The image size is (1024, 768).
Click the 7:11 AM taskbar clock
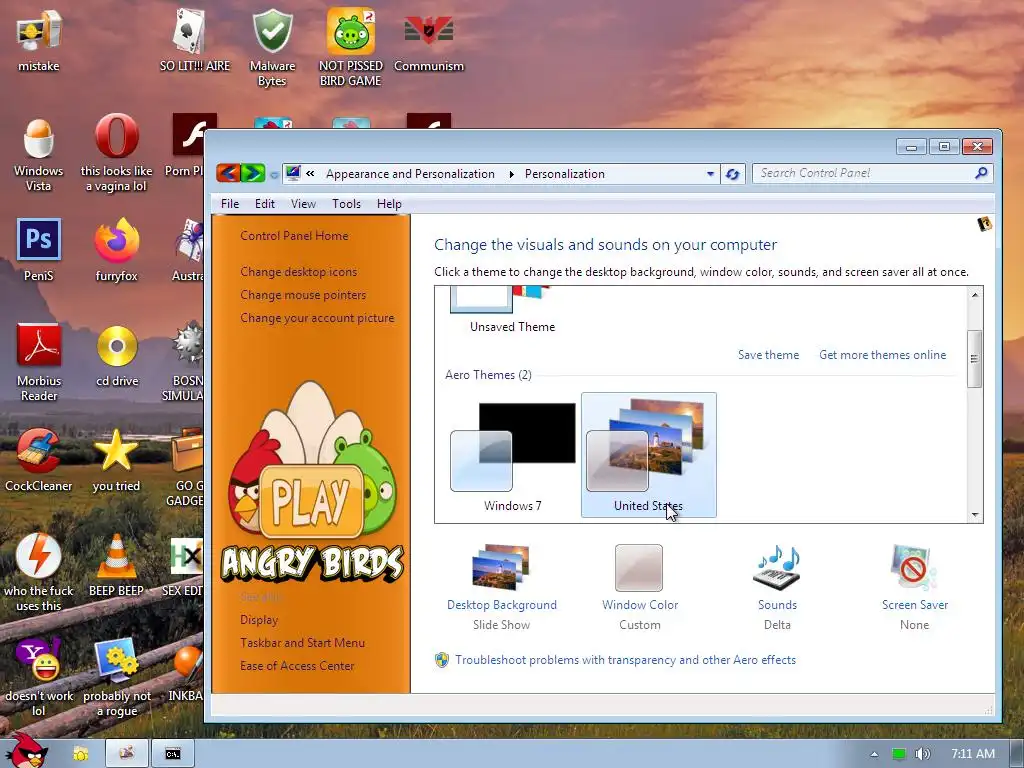[972, 754]
